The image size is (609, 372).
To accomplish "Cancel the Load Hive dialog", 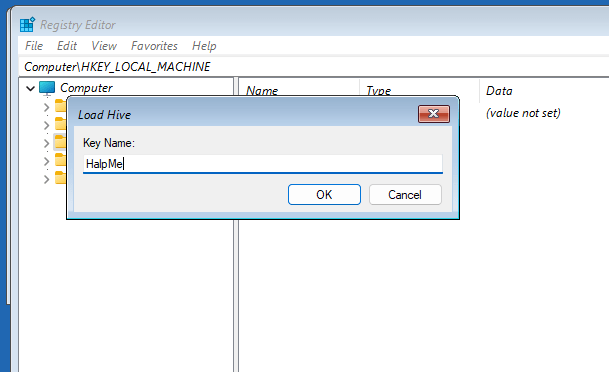I will point(405,195).
